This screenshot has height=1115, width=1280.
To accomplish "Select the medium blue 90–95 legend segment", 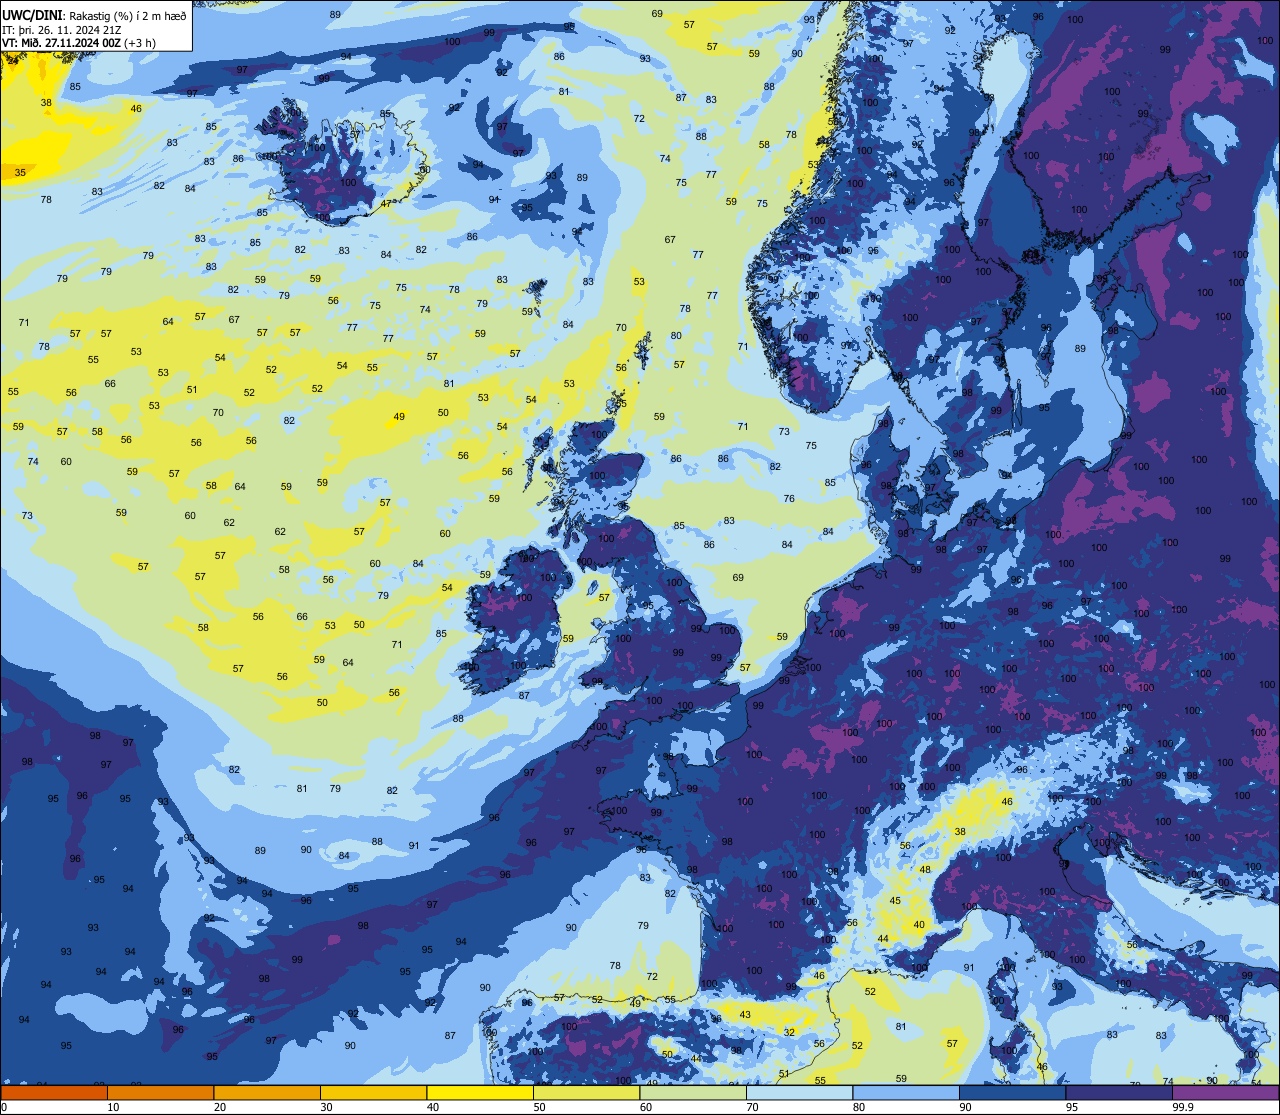I will (1012, 1092).
